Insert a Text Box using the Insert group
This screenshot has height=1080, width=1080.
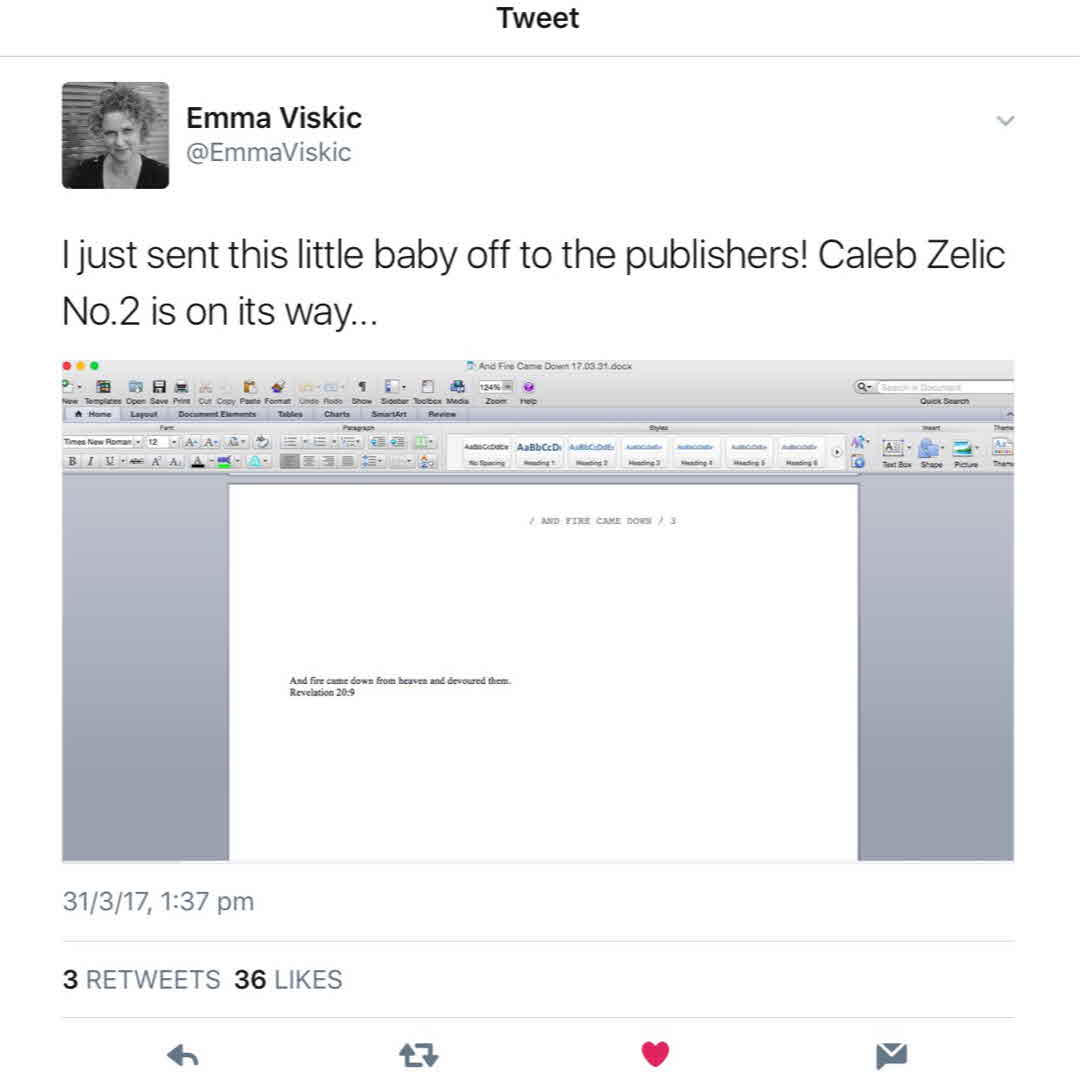pyautogui.click(x=894, y=448)
